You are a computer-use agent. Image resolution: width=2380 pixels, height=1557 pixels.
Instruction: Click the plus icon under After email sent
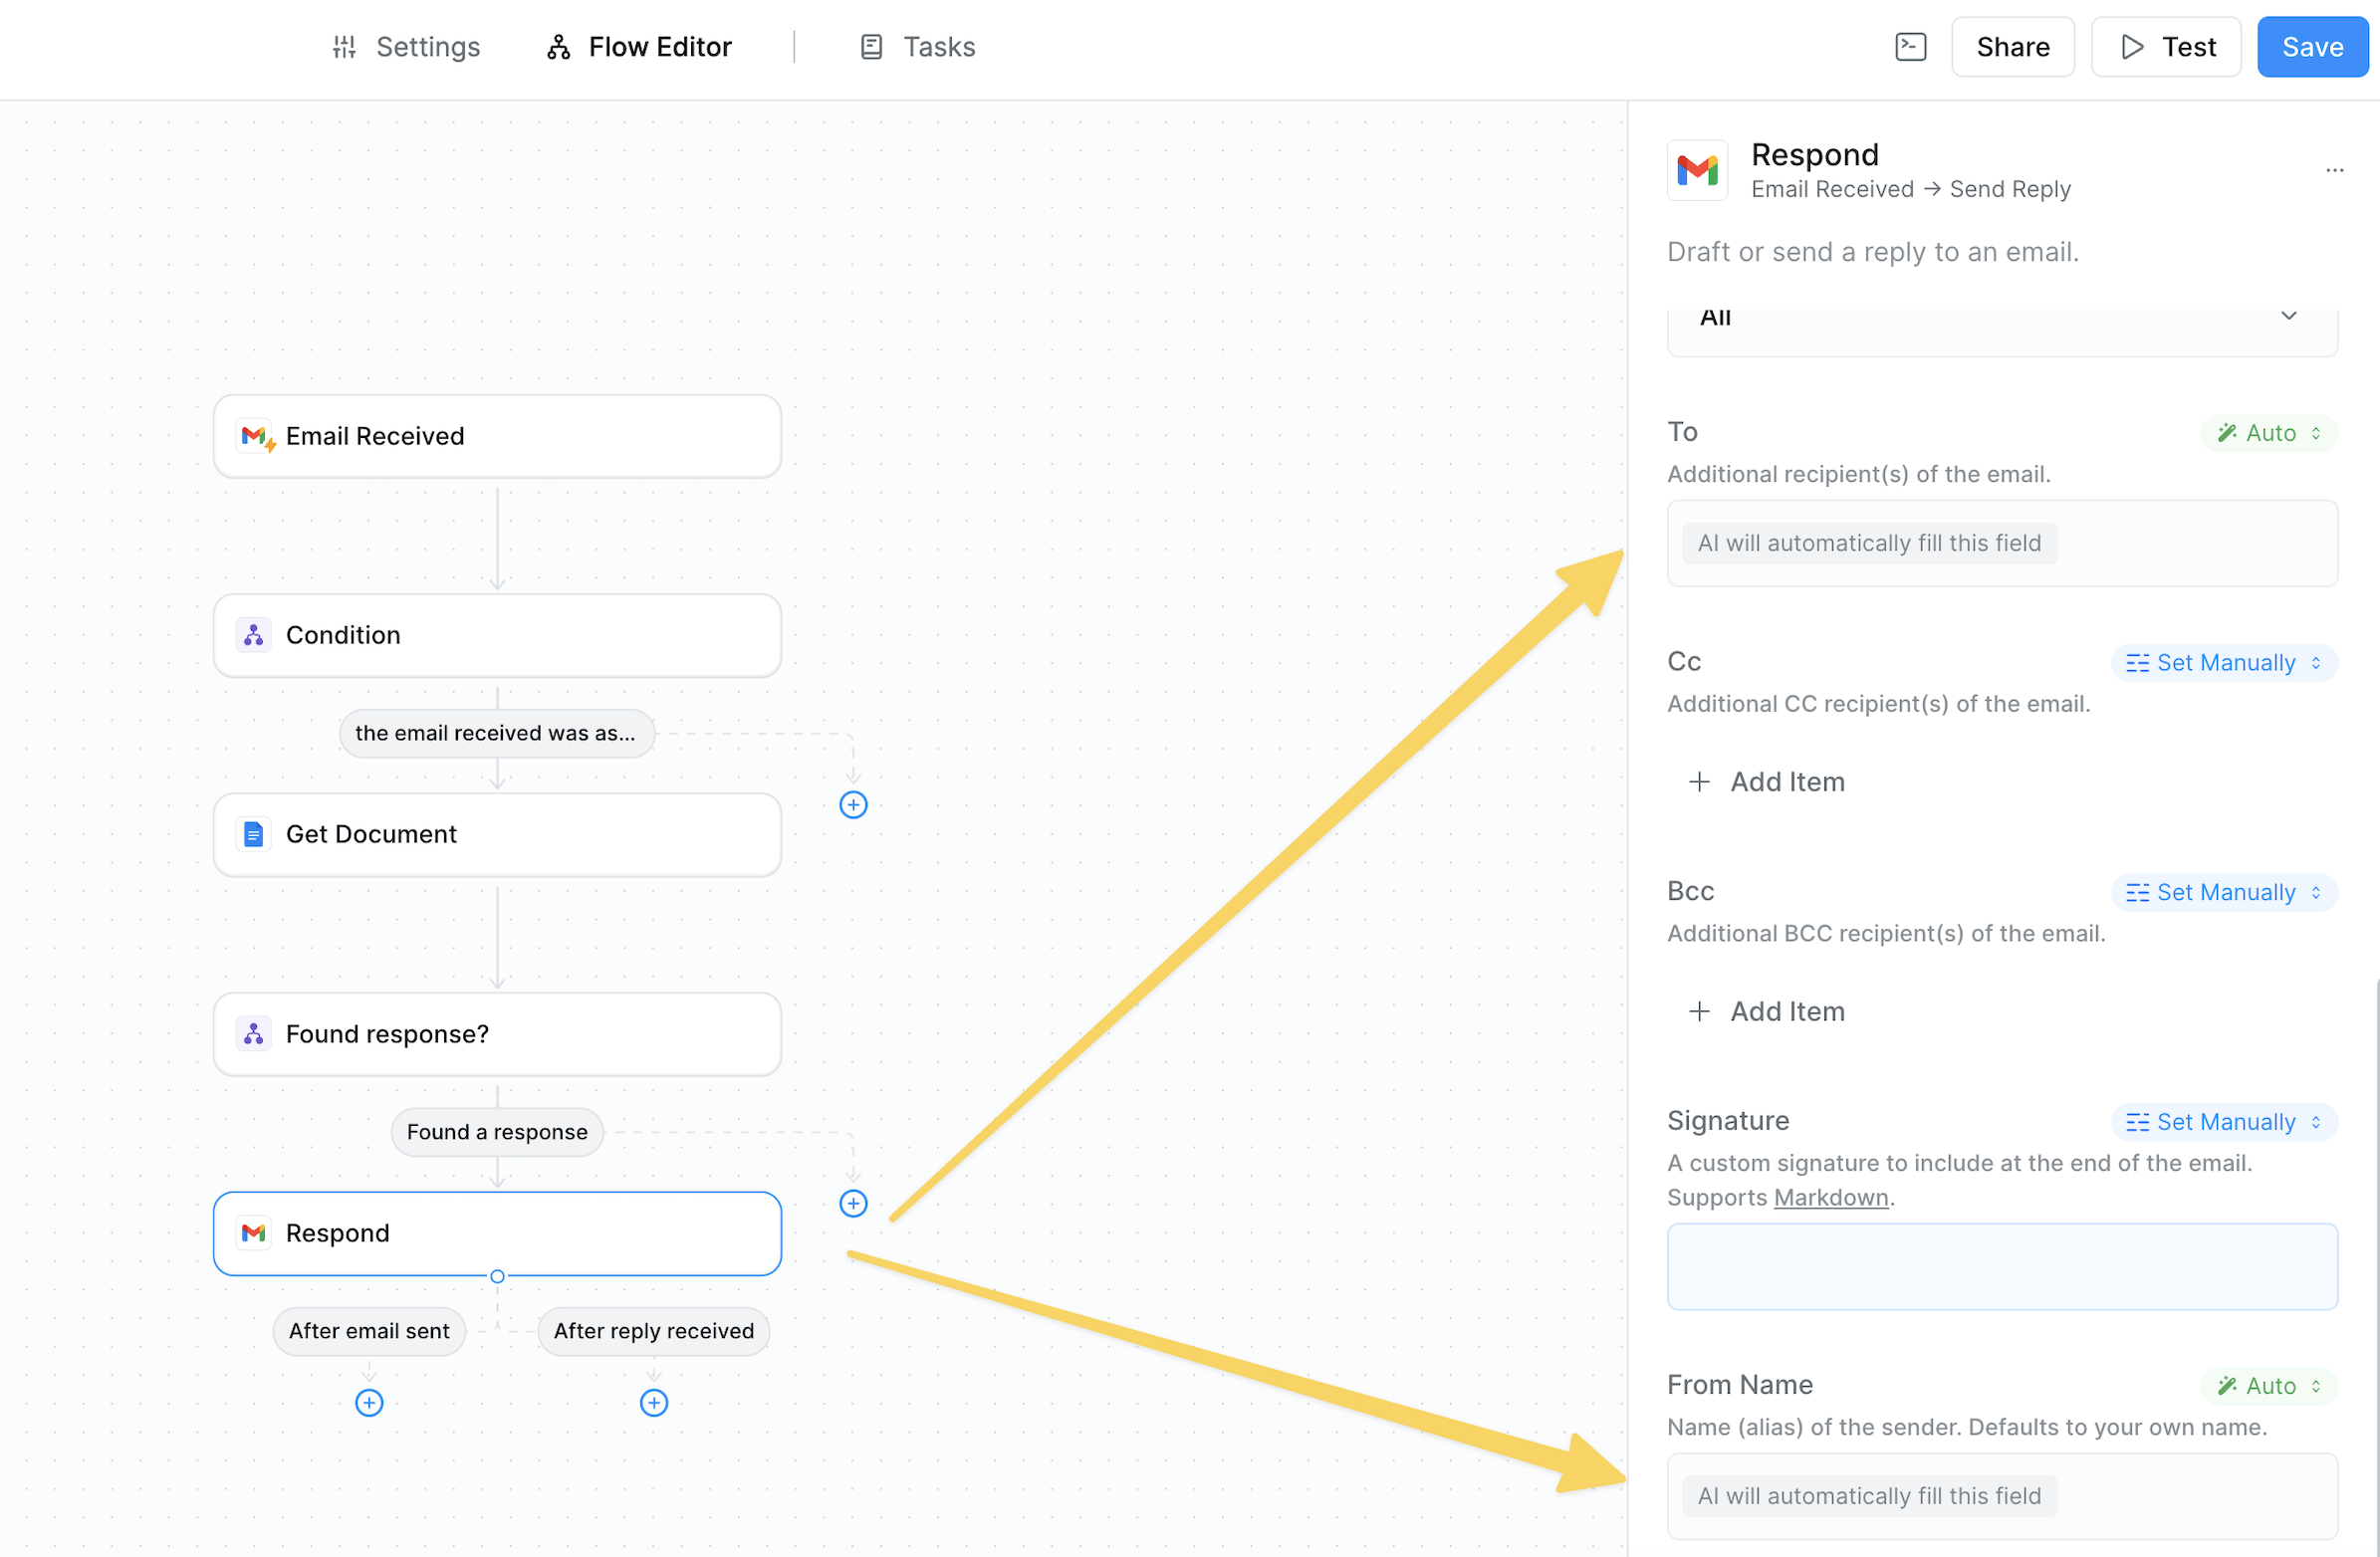pos(369,1402)
